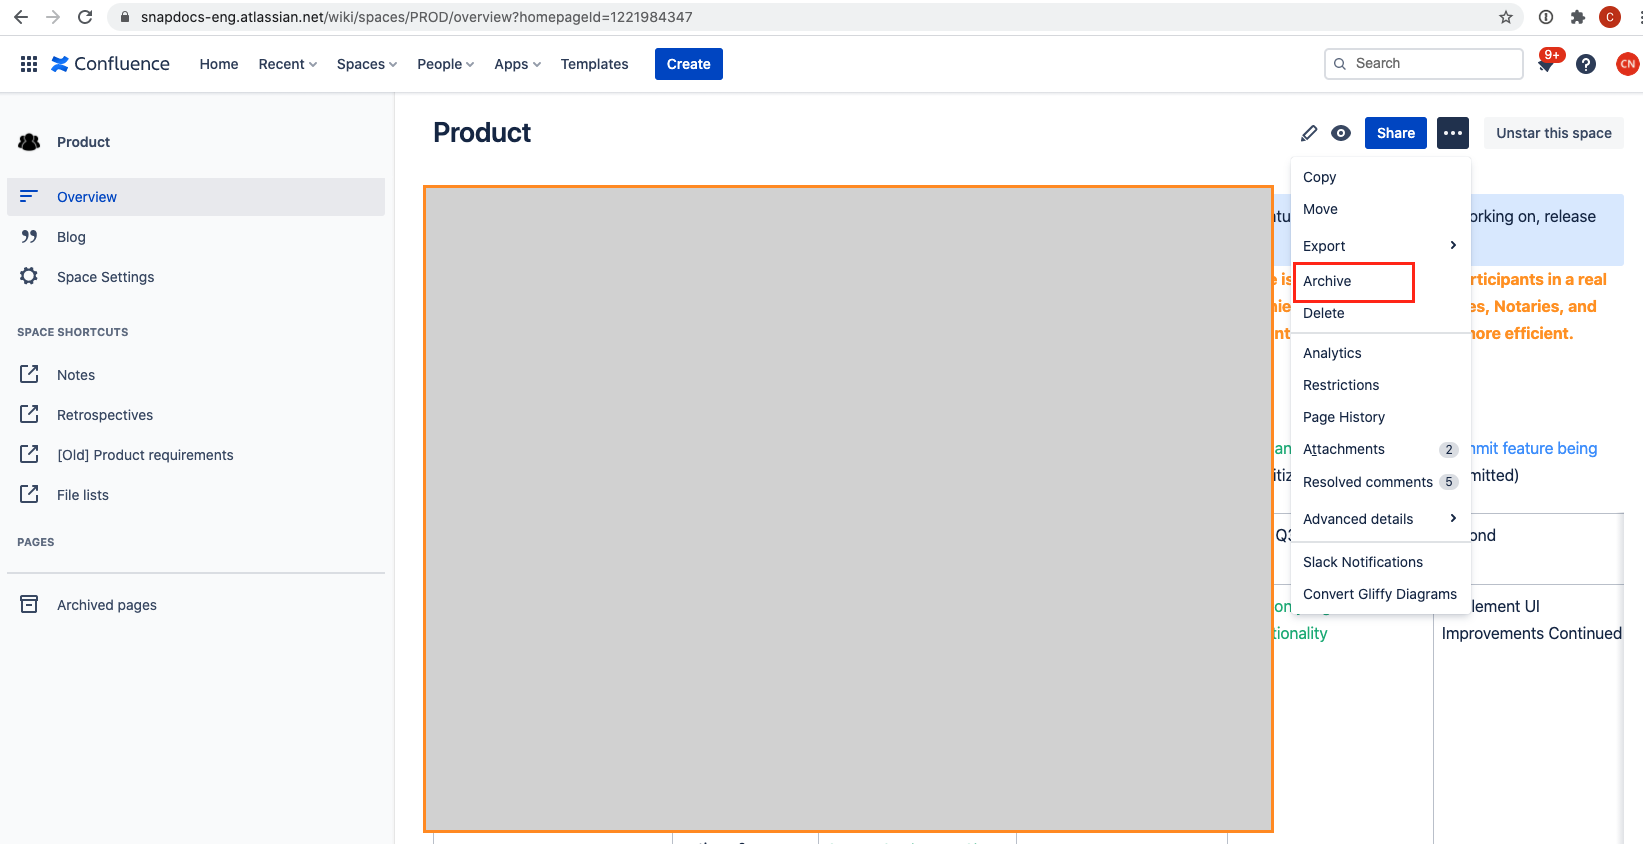Open Resolved comments menu item
This screenshot has height=844, width=1643.
tap(1380, 482)
